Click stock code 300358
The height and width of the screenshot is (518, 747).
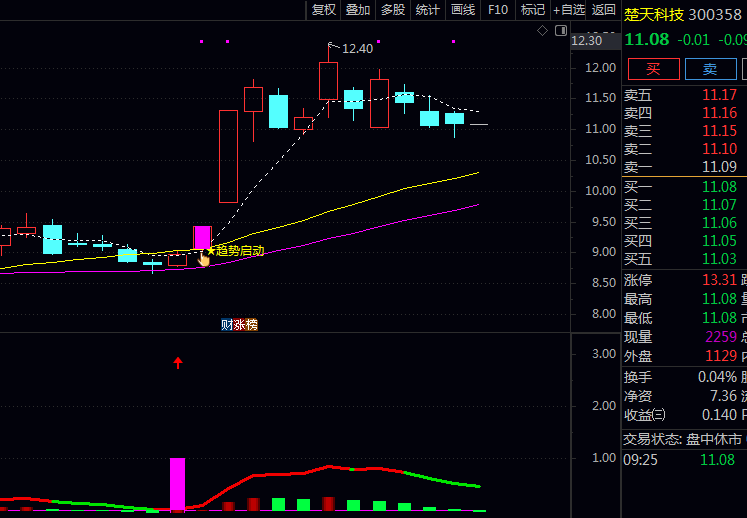[x=715, y=15]
